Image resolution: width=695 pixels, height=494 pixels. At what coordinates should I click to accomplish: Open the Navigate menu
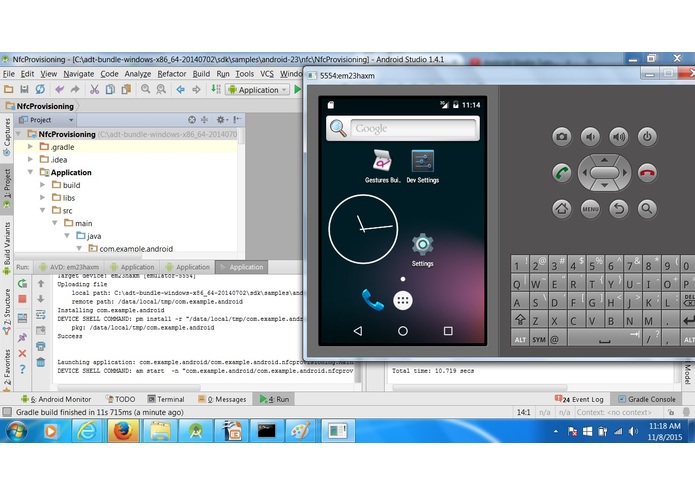point(78,74)
